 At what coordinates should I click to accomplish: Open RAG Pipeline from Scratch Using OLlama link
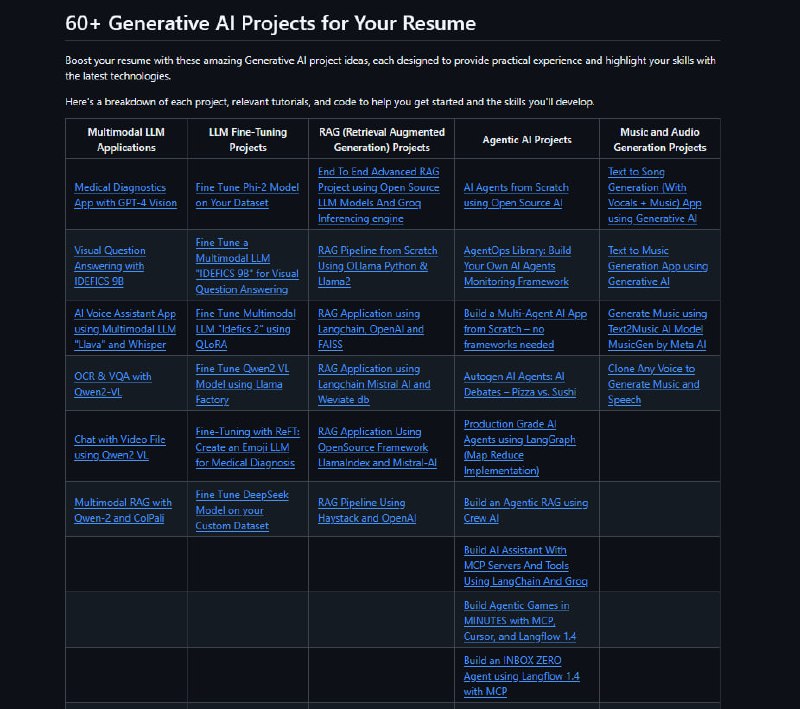[378, 266]
